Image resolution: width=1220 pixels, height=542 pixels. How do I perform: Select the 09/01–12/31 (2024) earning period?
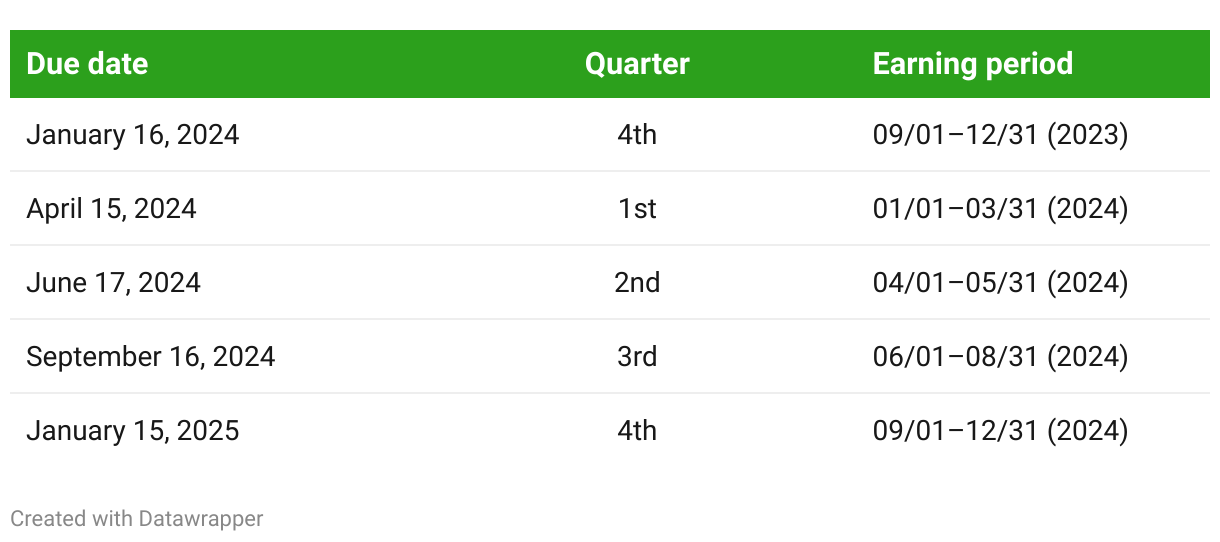coord(1001,430)
